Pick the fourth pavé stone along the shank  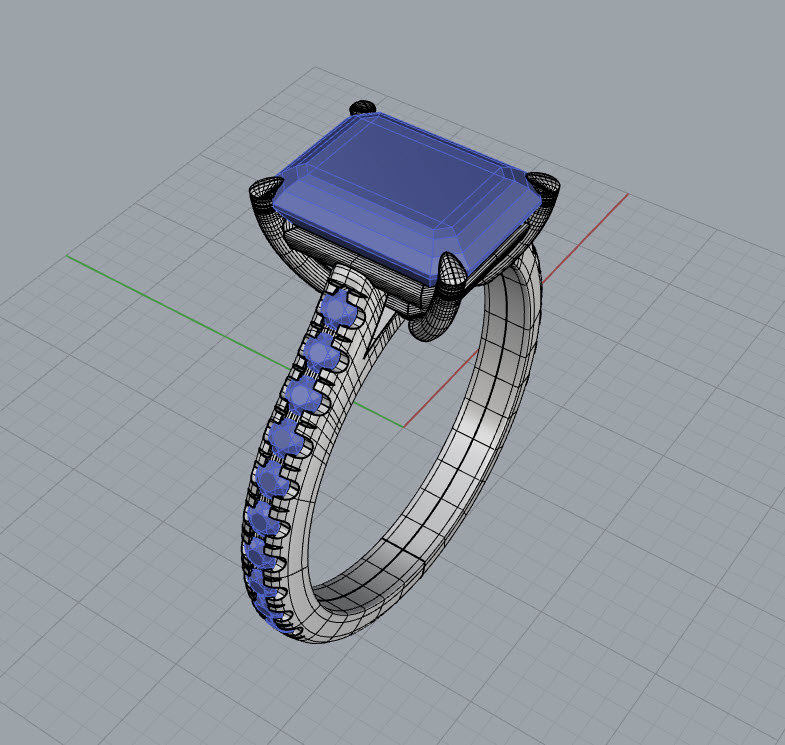(286, 438)
